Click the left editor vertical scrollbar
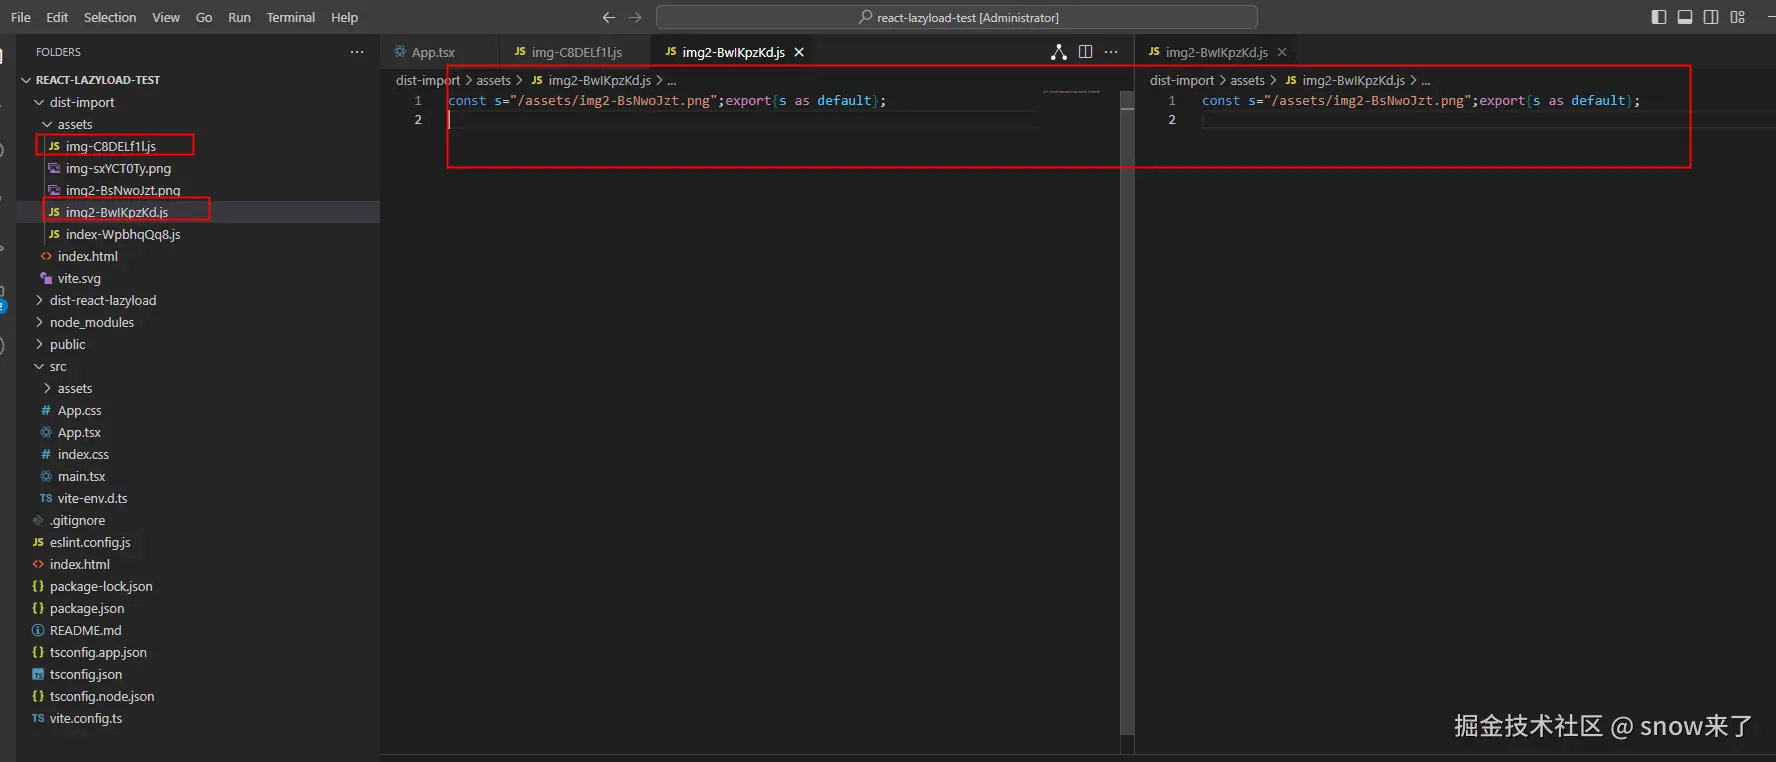 (x=1127, y=412)
